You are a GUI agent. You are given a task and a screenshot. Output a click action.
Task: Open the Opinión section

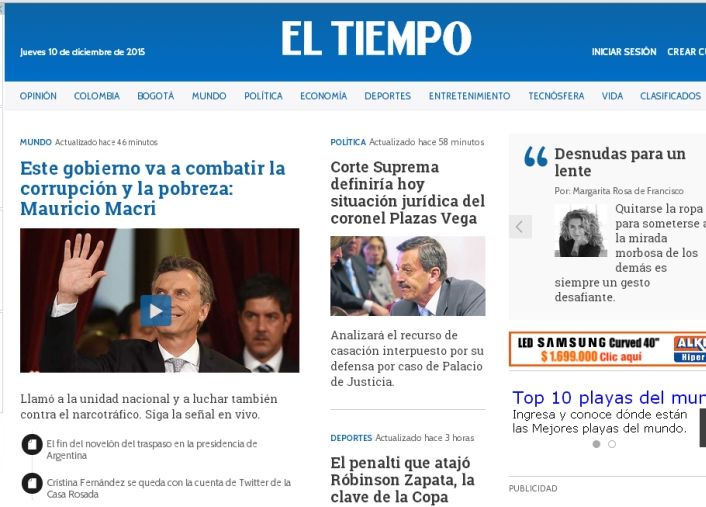pos(38,96)
